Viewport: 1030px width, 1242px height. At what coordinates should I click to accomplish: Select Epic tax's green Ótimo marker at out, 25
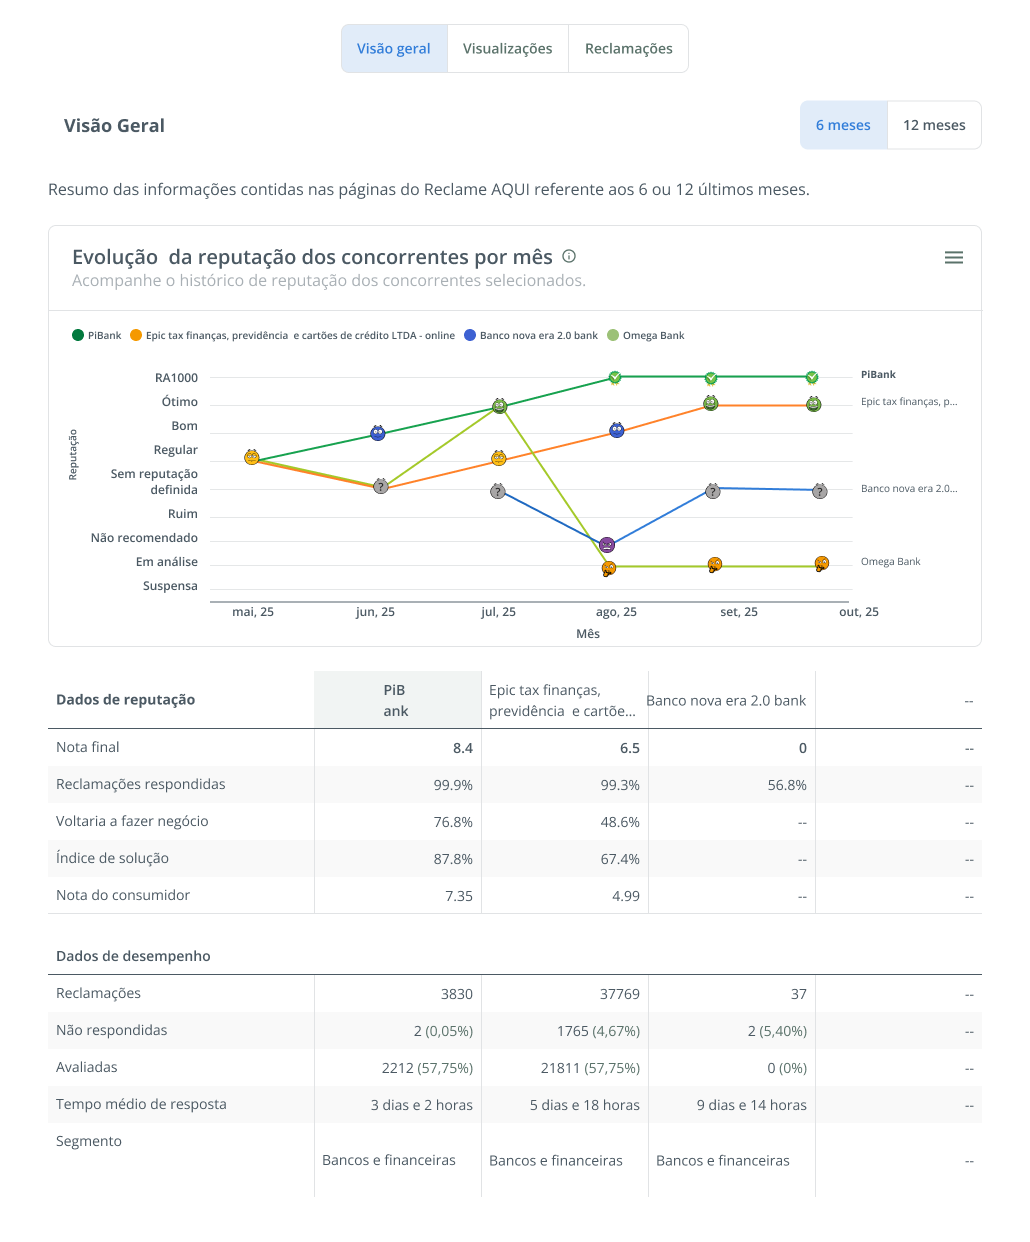coord(814,404)
